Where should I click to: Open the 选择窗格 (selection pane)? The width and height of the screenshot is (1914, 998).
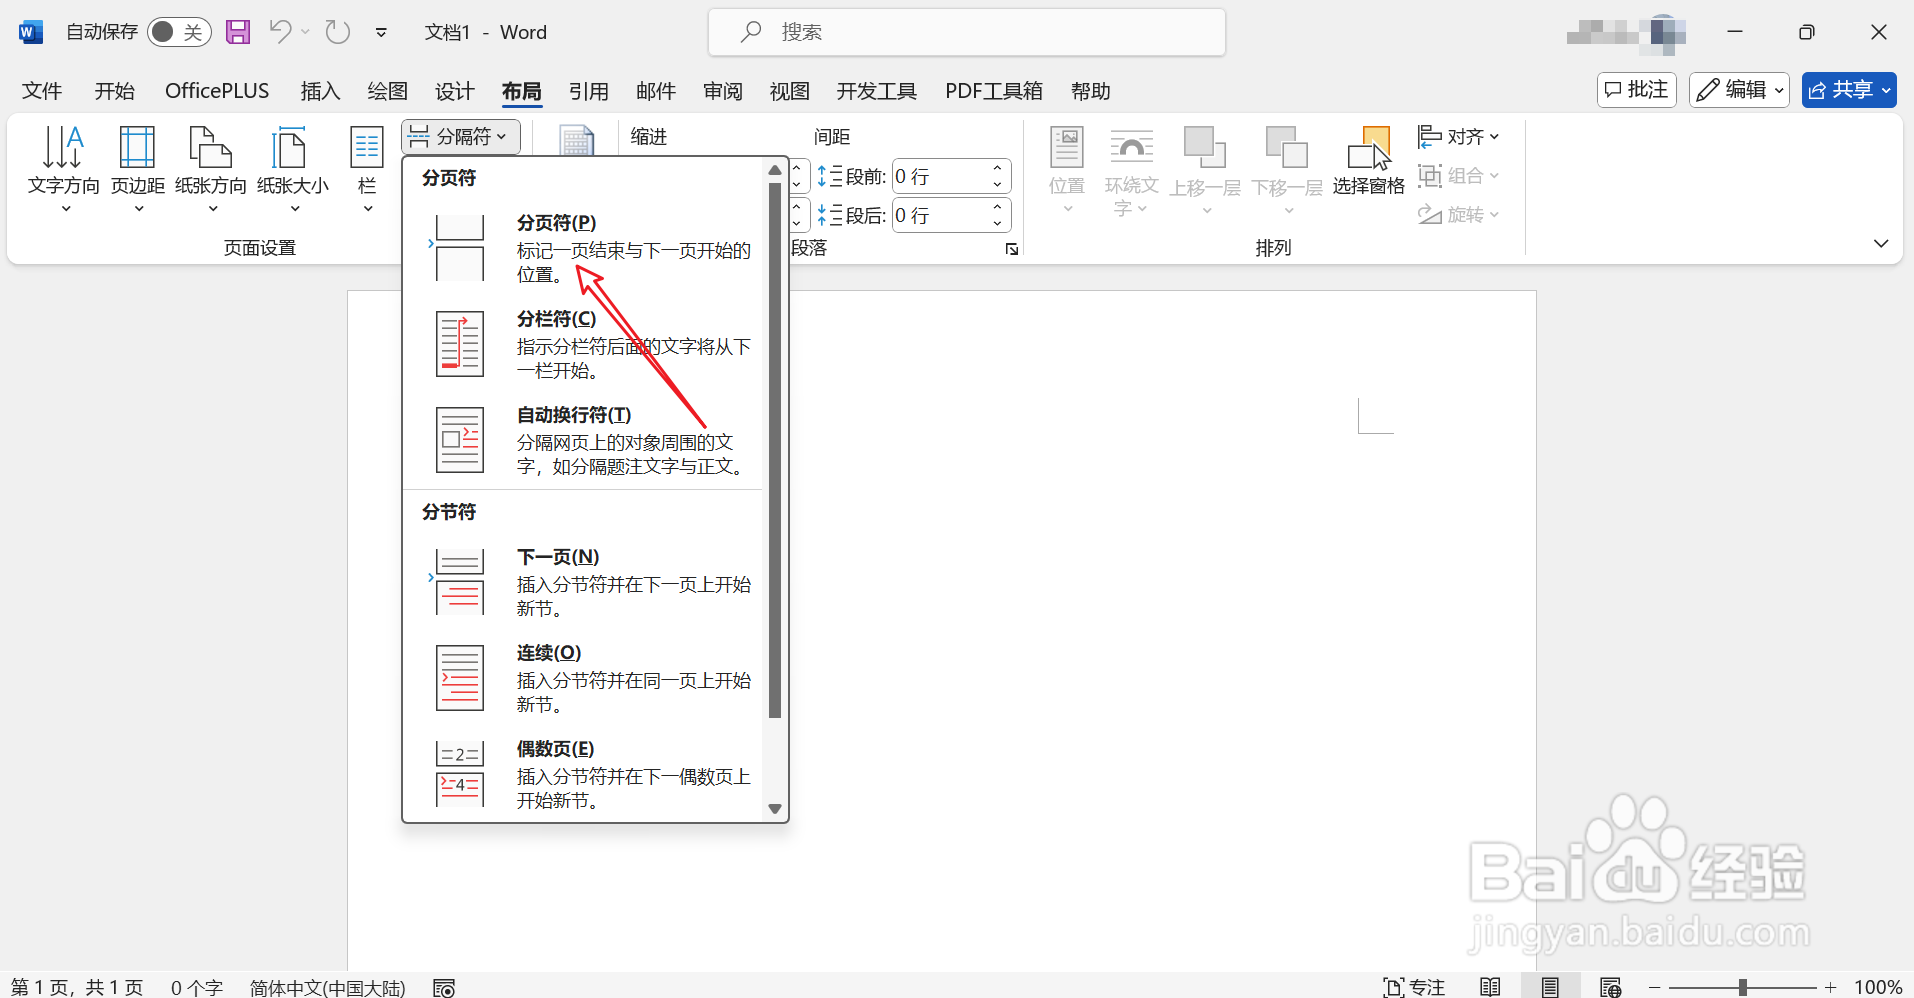tap(1368, 160)
